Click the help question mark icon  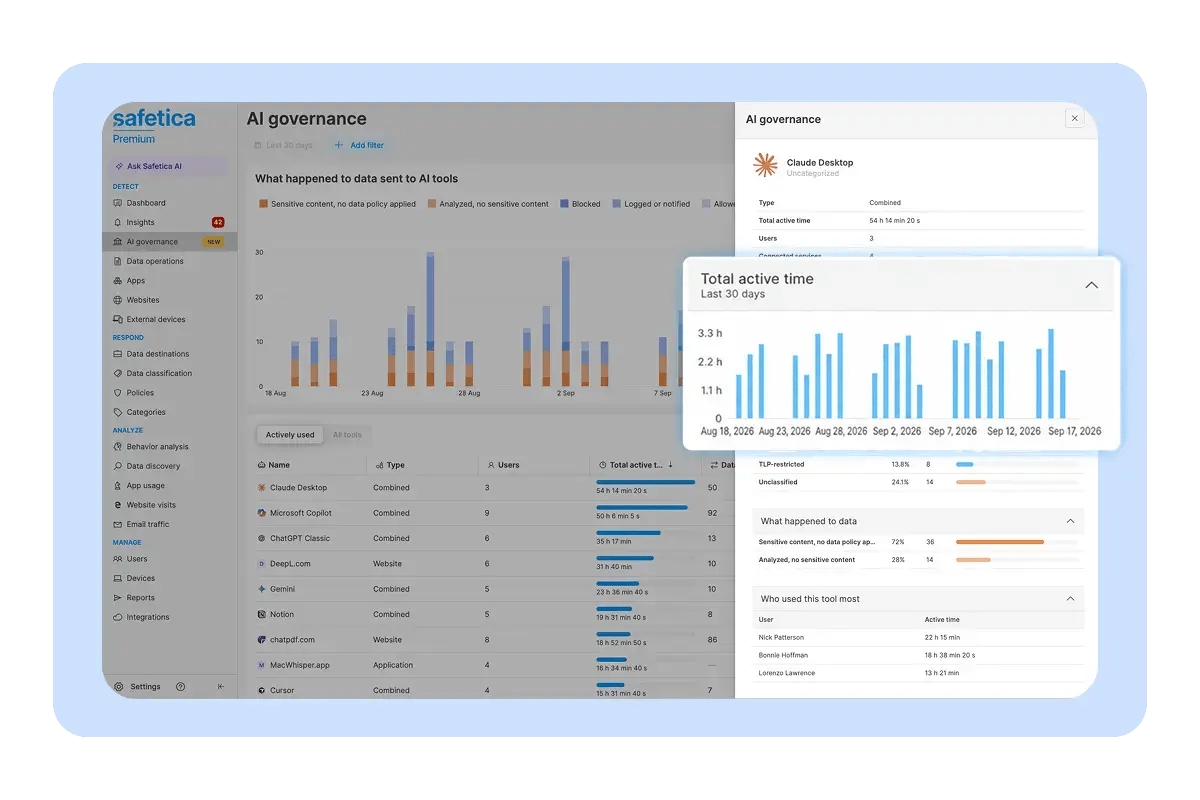181,687
